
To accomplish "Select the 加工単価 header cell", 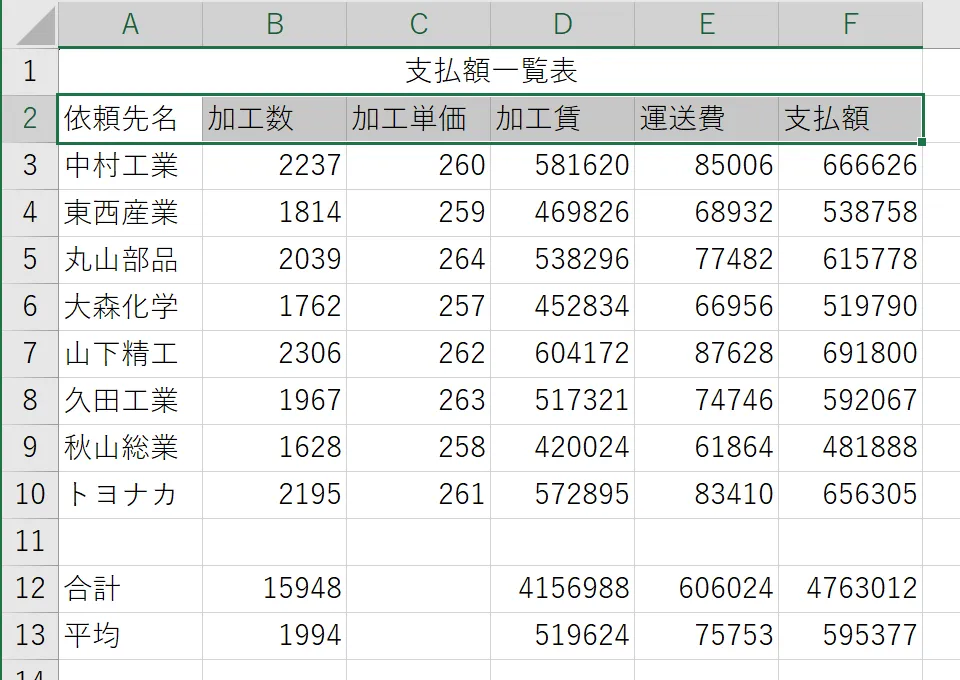I will click(418, 118).
